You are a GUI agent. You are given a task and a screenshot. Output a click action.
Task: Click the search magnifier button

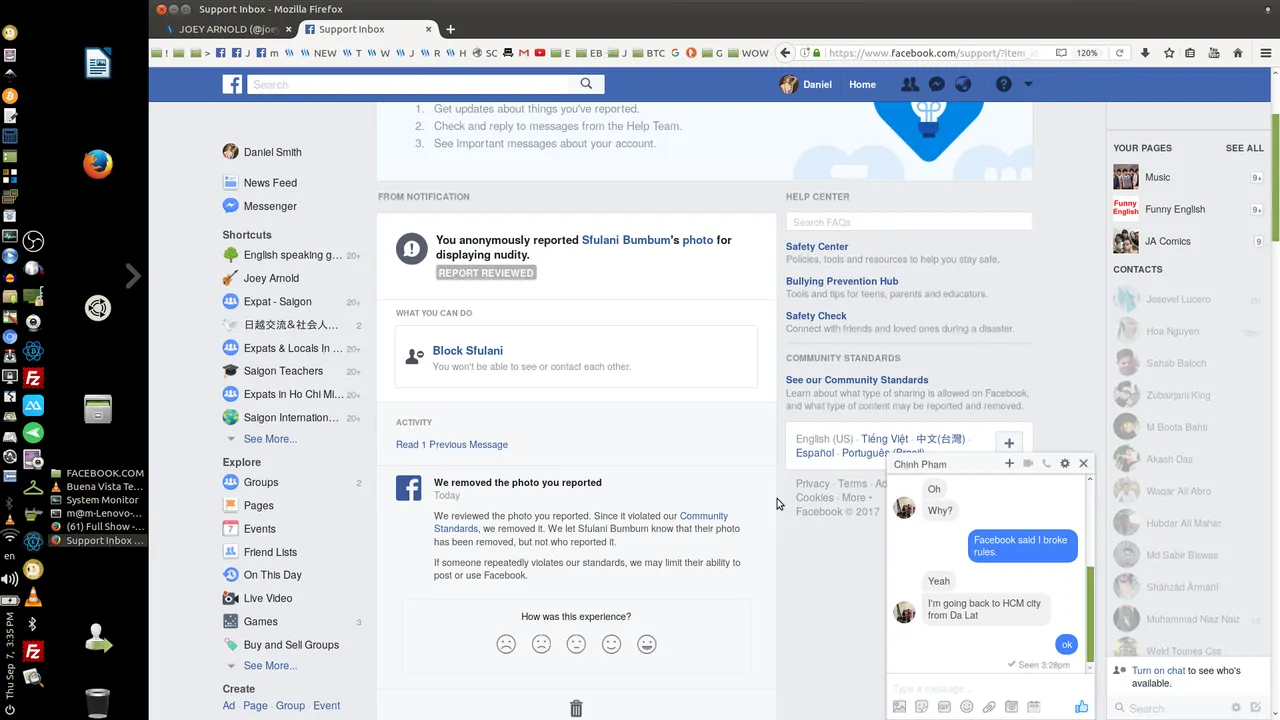(x=586, y=84)
